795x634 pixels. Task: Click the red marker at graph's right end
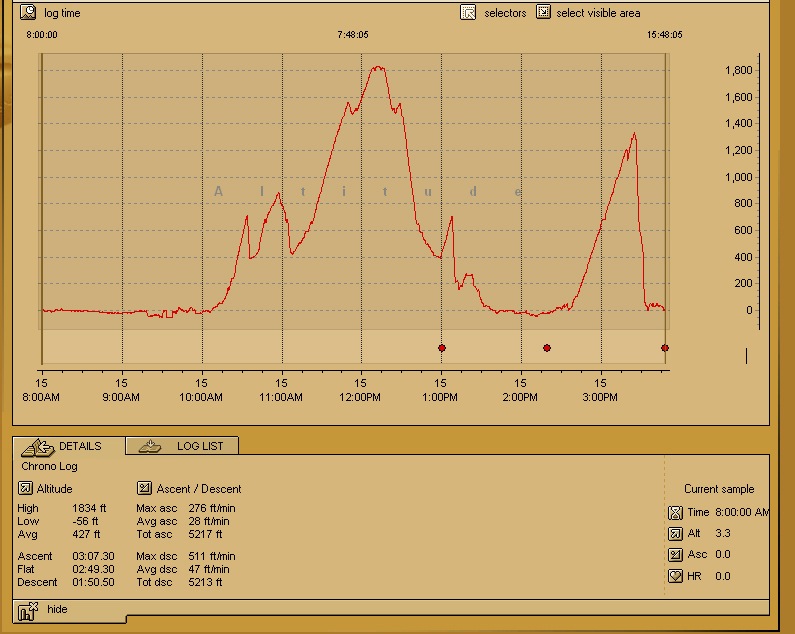(x=665, y=348)
